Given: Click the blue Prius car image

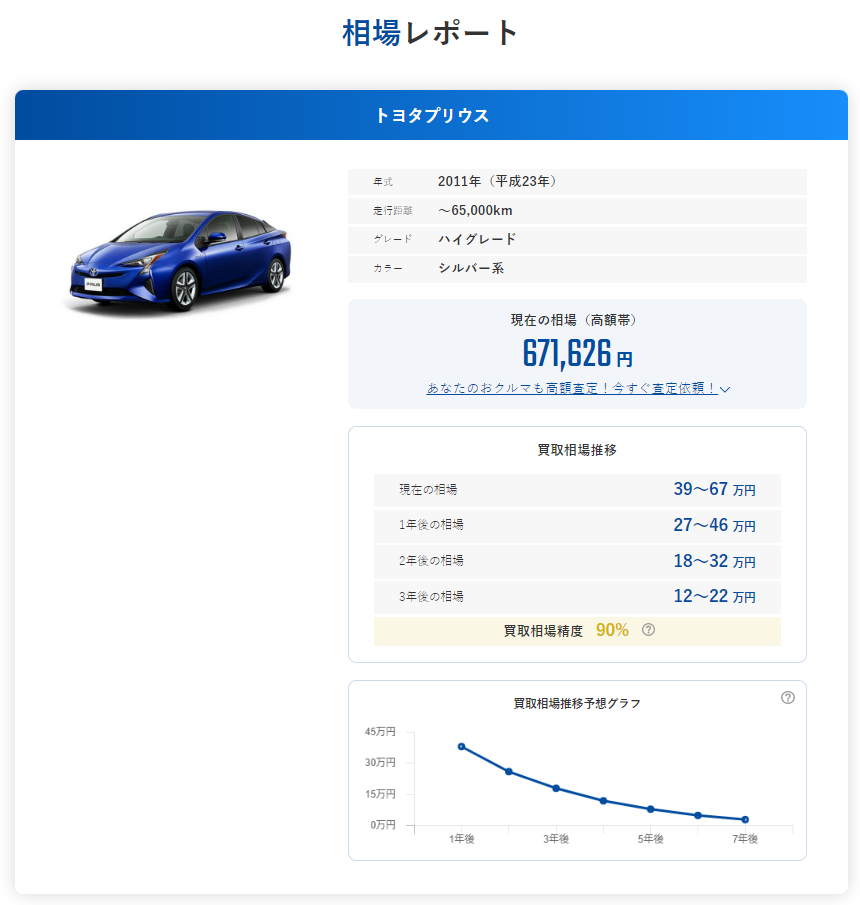Looking at the screenshot, I should [180, 262].
